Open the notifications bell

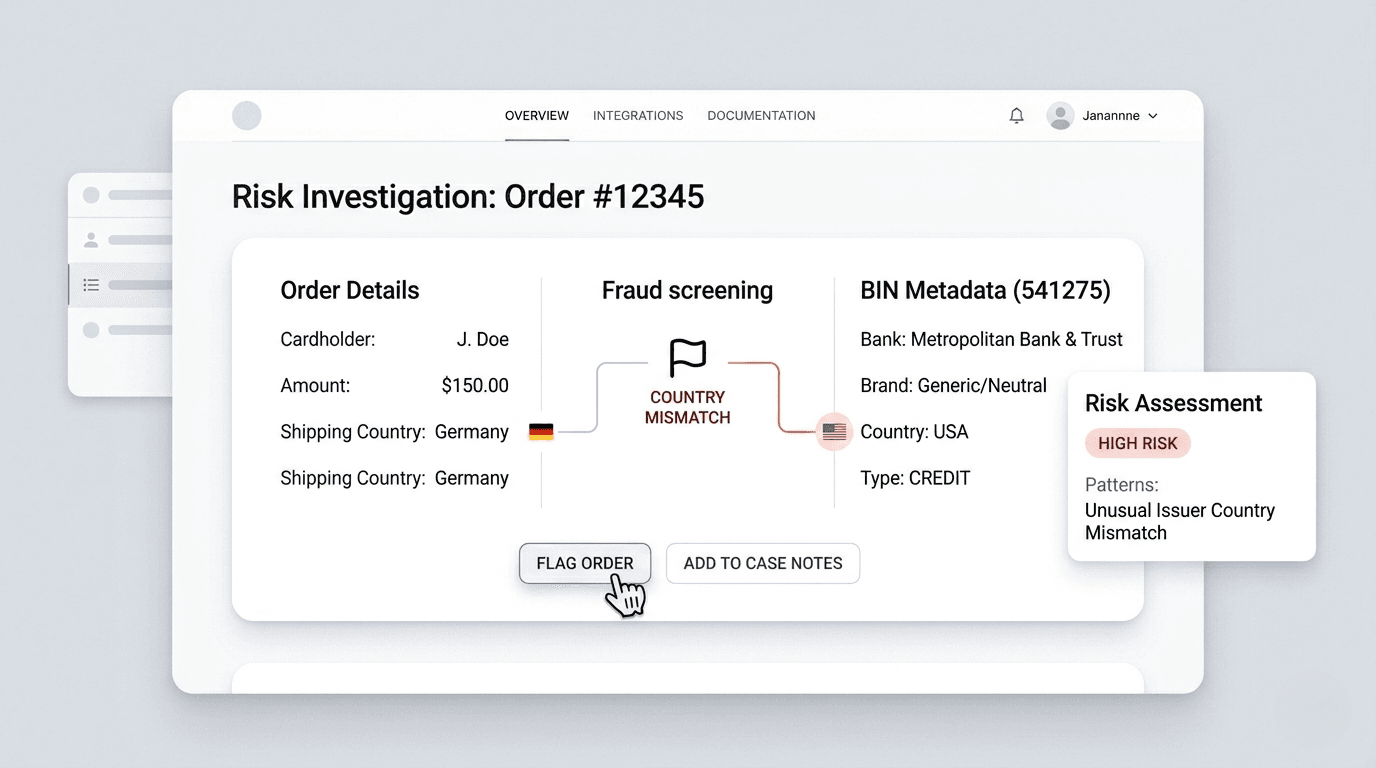click(x=1016, y=116)
